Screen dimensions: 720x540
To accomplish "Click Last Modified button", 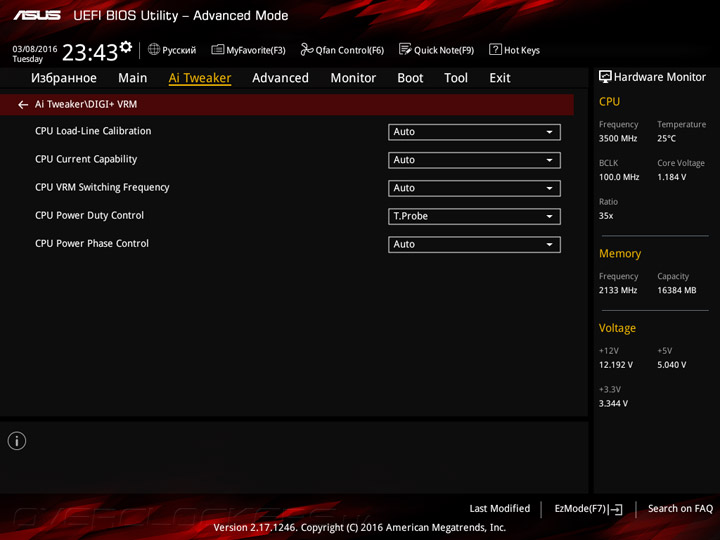I will pyautogui.click(x=500, y=509).
